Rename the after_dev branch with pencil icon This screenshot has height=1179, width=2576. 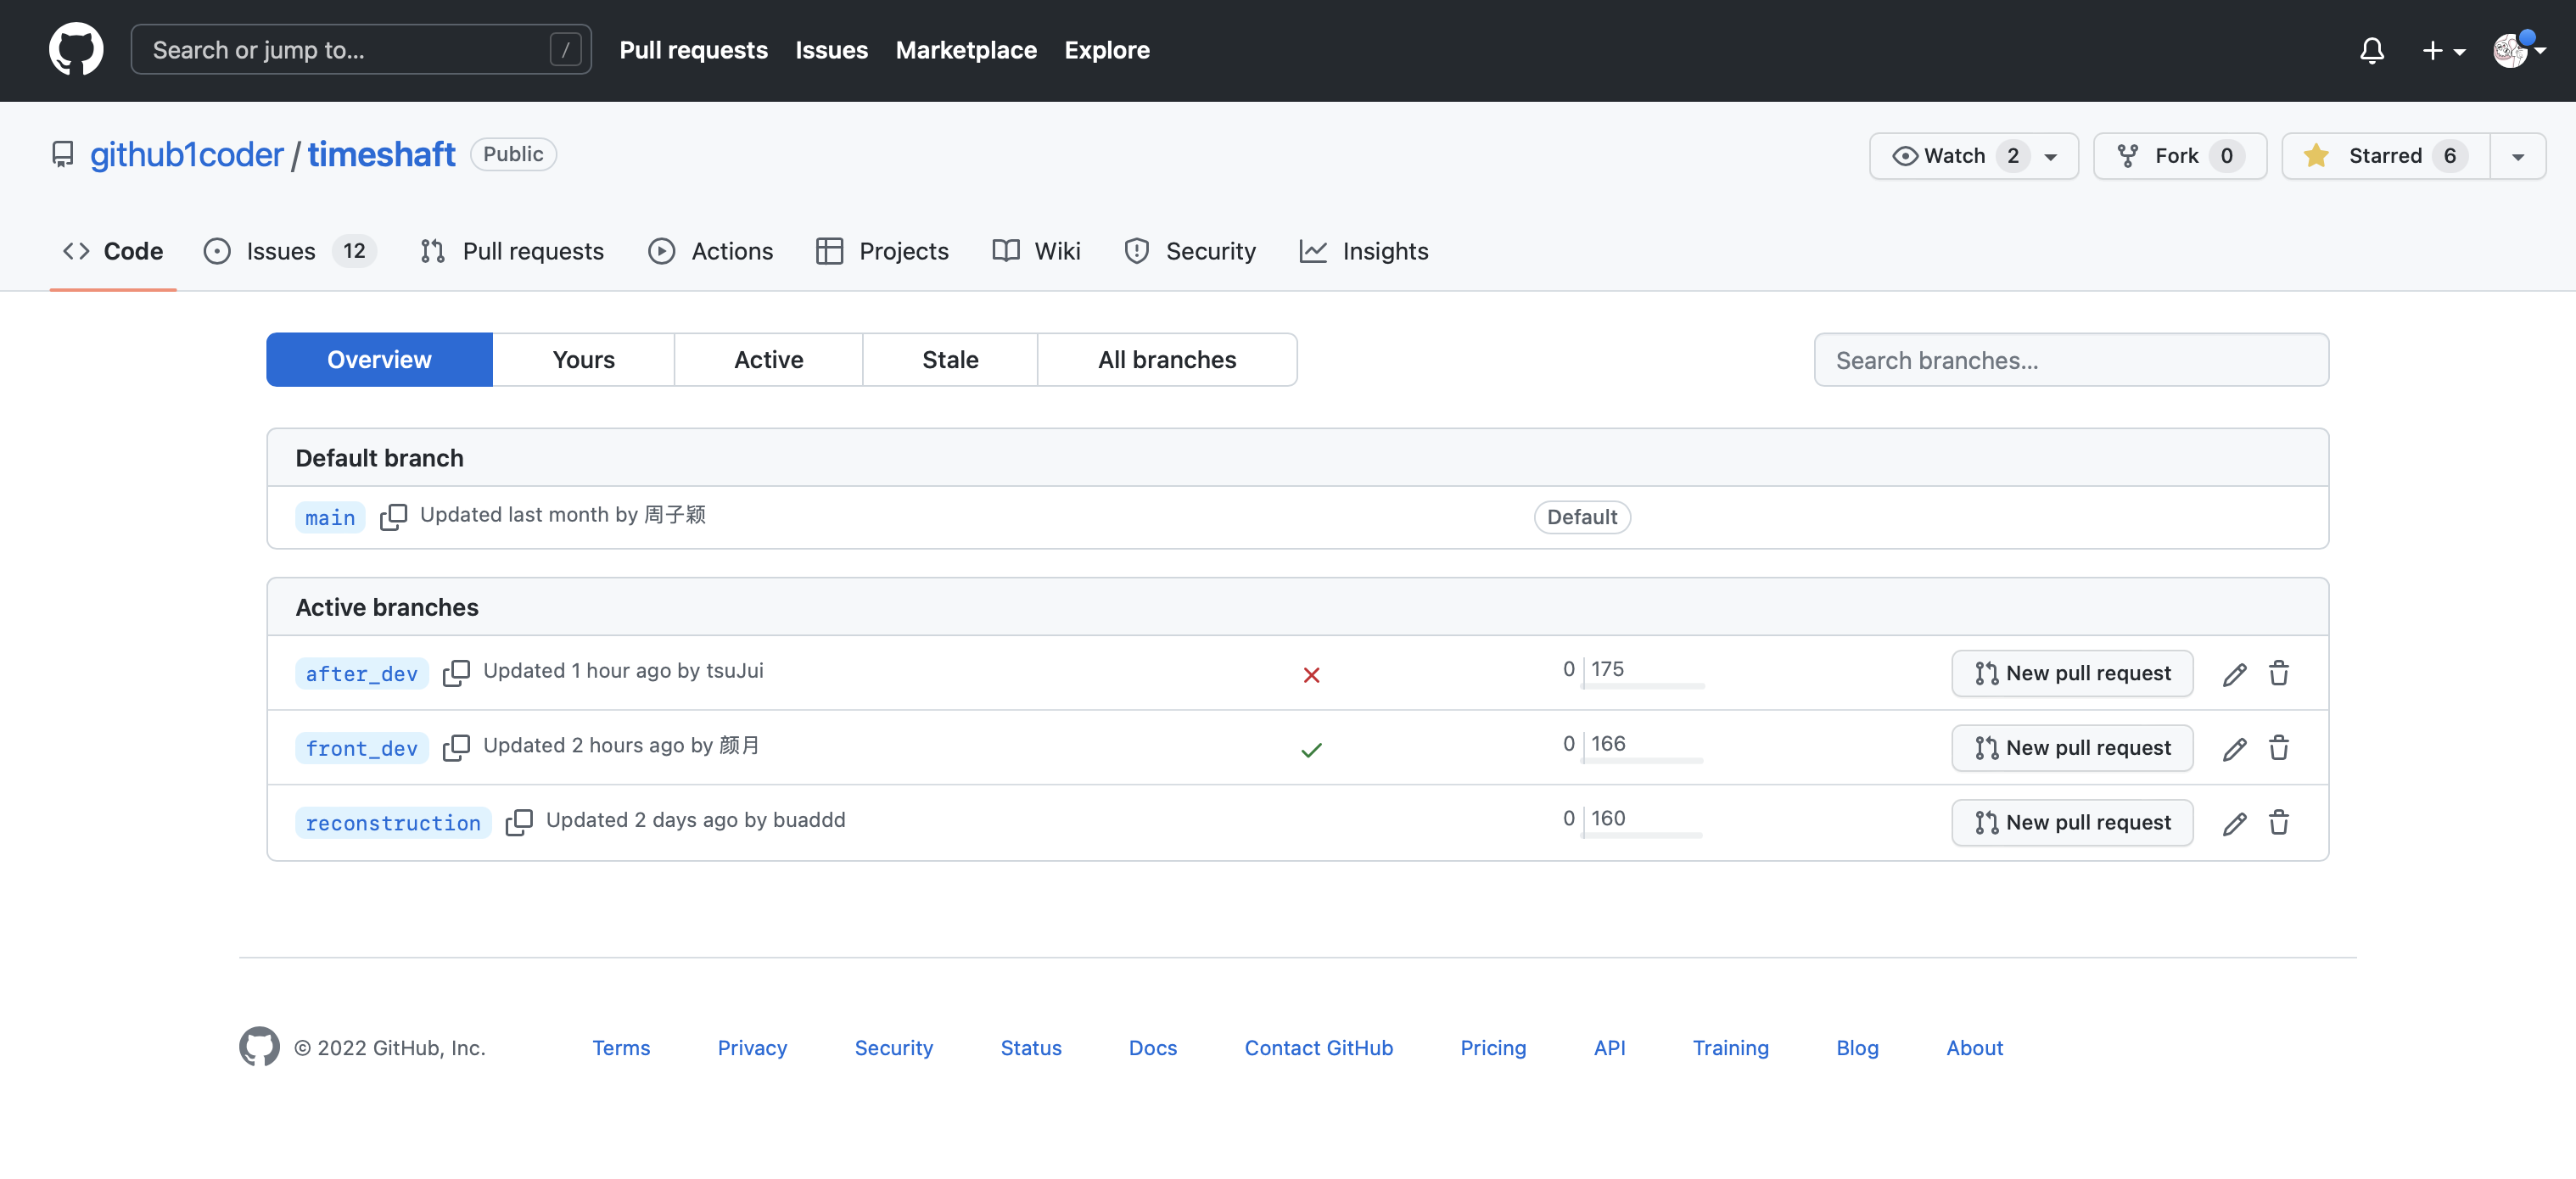[2234, 674]
